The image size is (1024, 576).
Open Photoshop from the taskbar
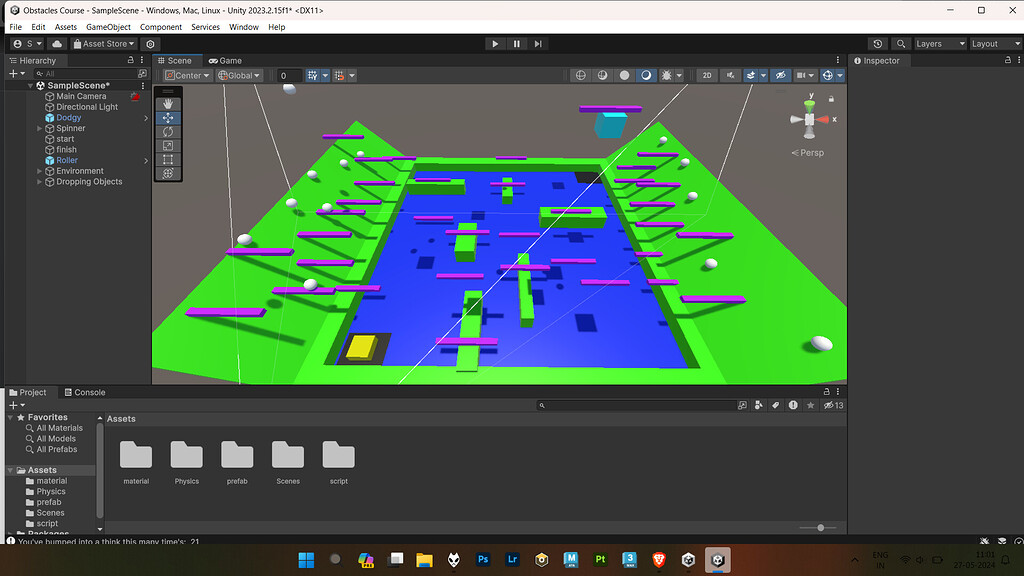[483, 560]
